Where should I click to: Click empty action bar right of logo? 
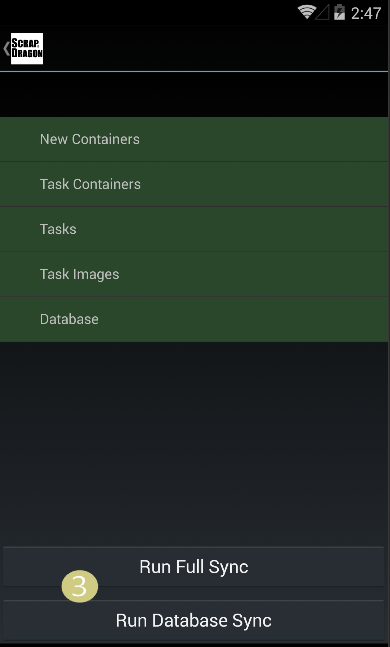click(x=215, y=49)
